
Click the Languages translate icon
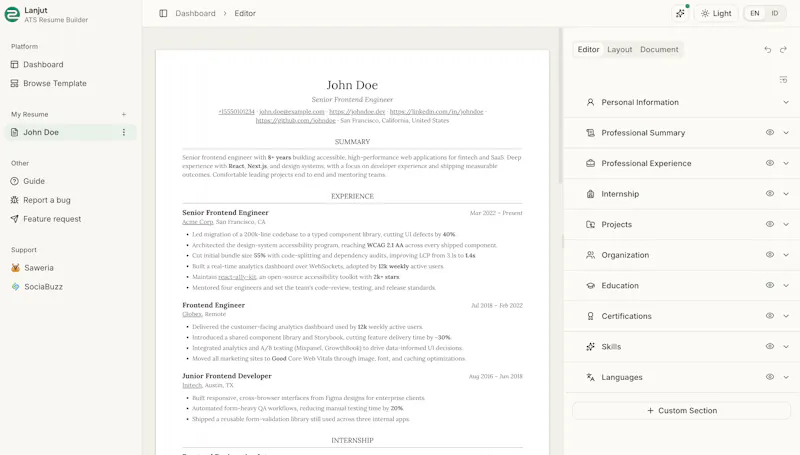click(x=590, y=377)
